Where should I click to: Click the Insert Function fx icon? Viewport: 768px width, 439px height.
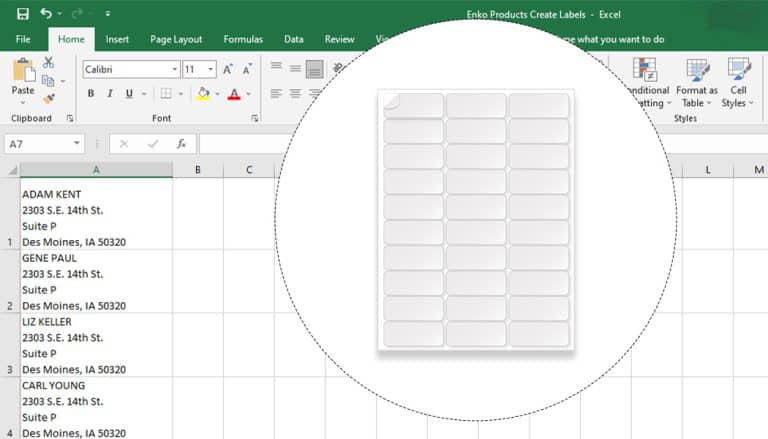[x=181, y=144]
